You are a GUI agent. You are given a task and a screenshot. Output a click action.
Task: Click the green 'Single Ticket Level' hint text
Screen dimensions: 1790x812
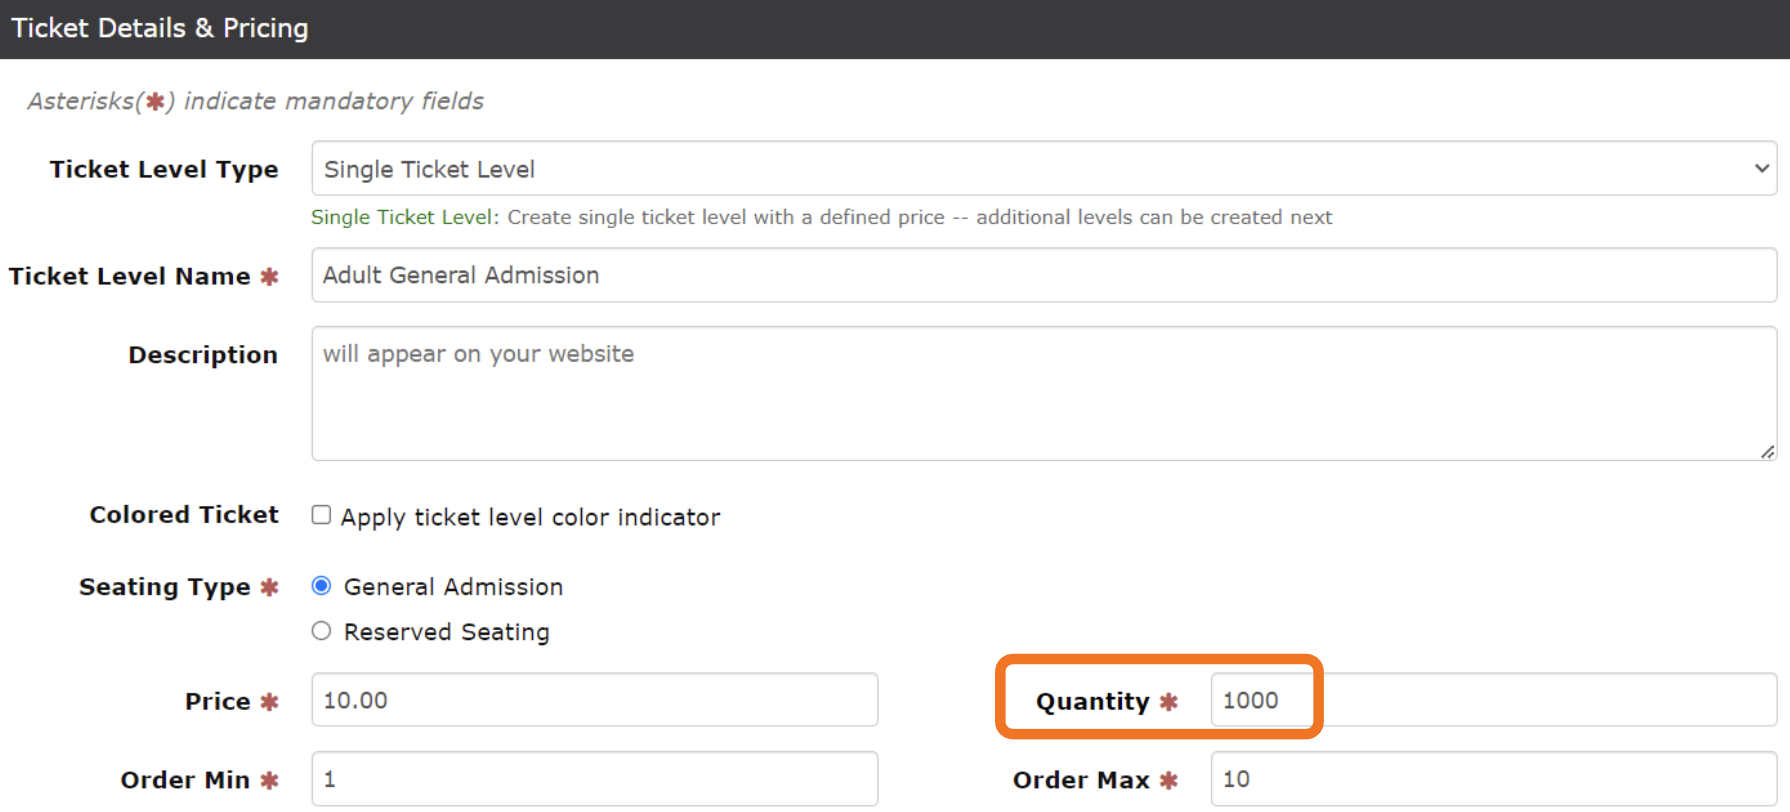click(401, 217)
